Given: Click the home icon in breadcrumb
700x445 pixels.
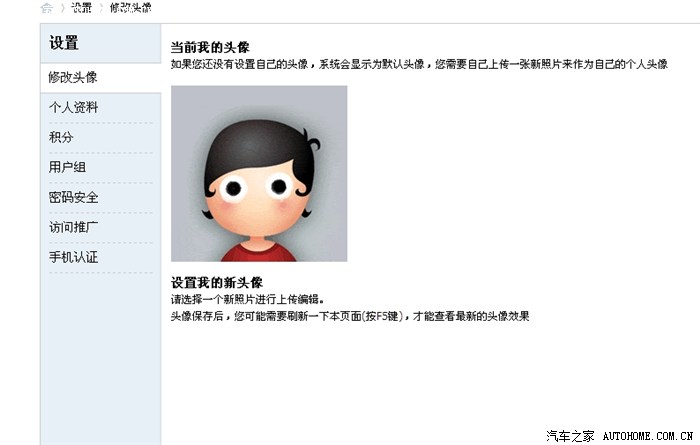Looking at the screenshot, I should coord(46,8).
